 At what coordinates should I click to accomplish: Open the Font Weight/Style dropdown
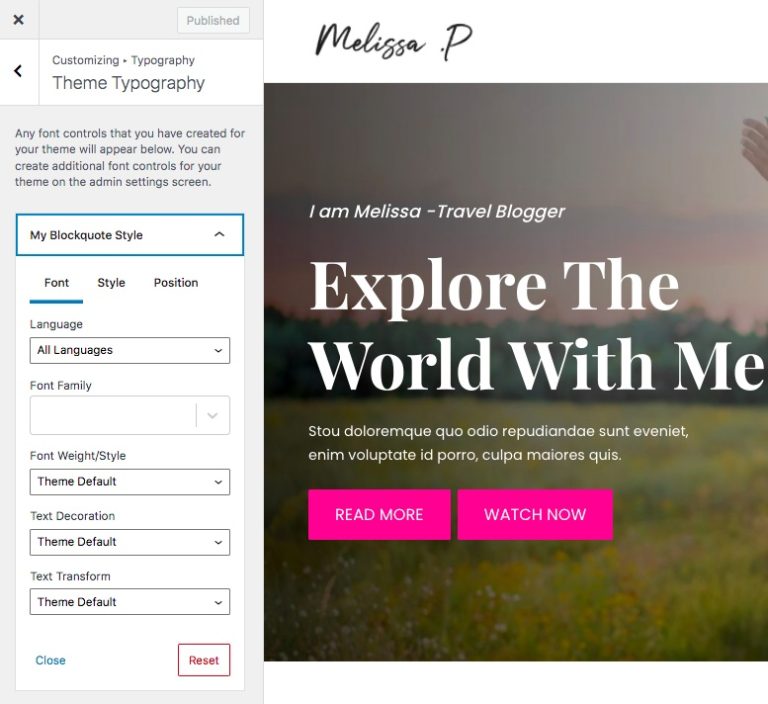click(130, 482)
